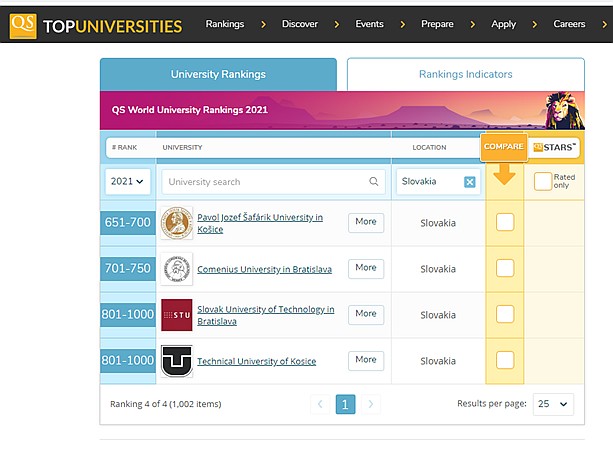Click More for Technical University of Kosice

(366, 360)
